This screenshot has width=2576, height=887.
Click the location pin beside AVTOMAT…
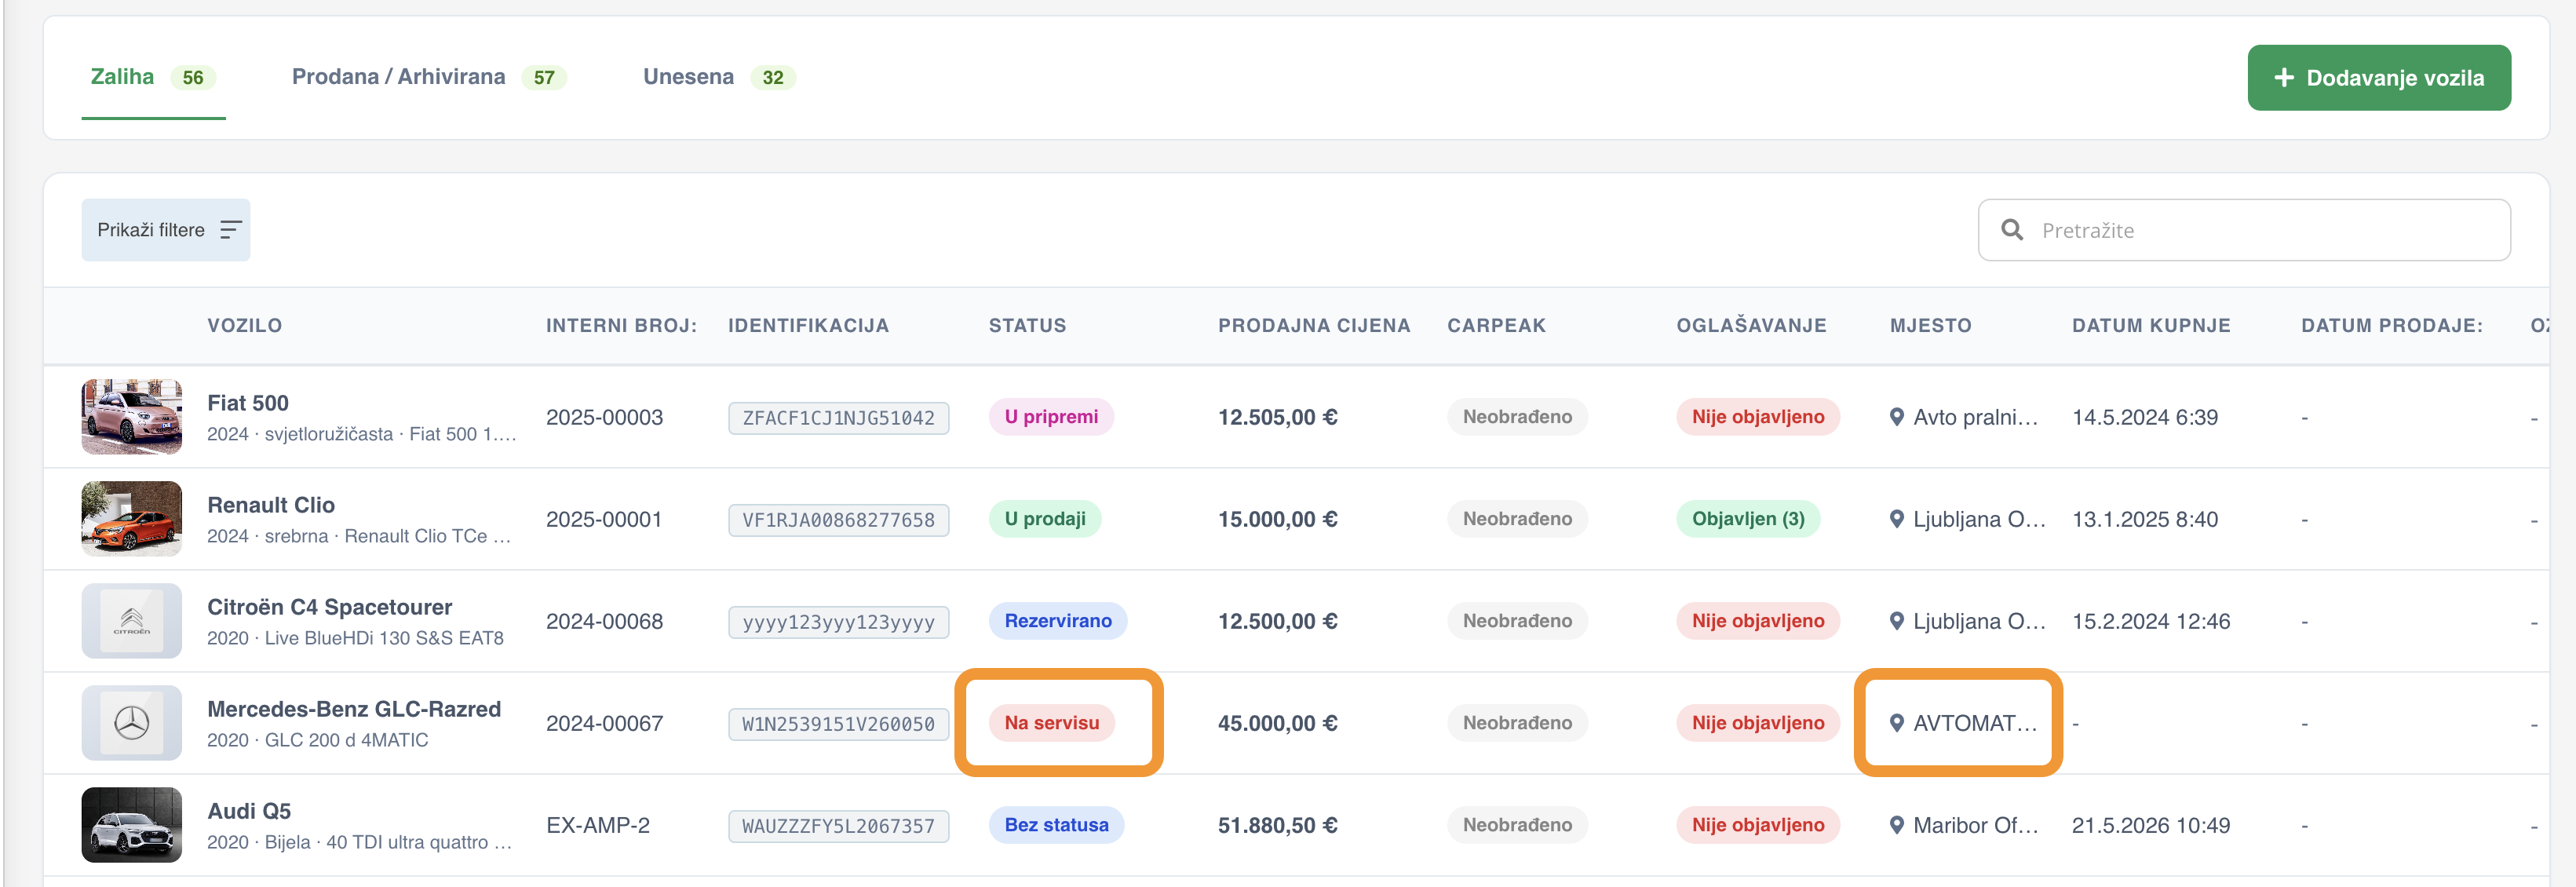click(1896, 723)
